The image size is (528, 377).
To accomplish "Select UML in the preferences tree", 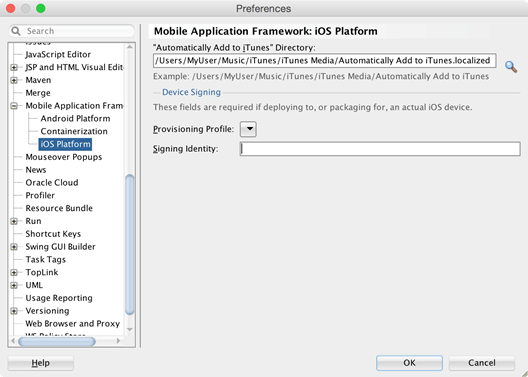I will [x=34, y=285].
